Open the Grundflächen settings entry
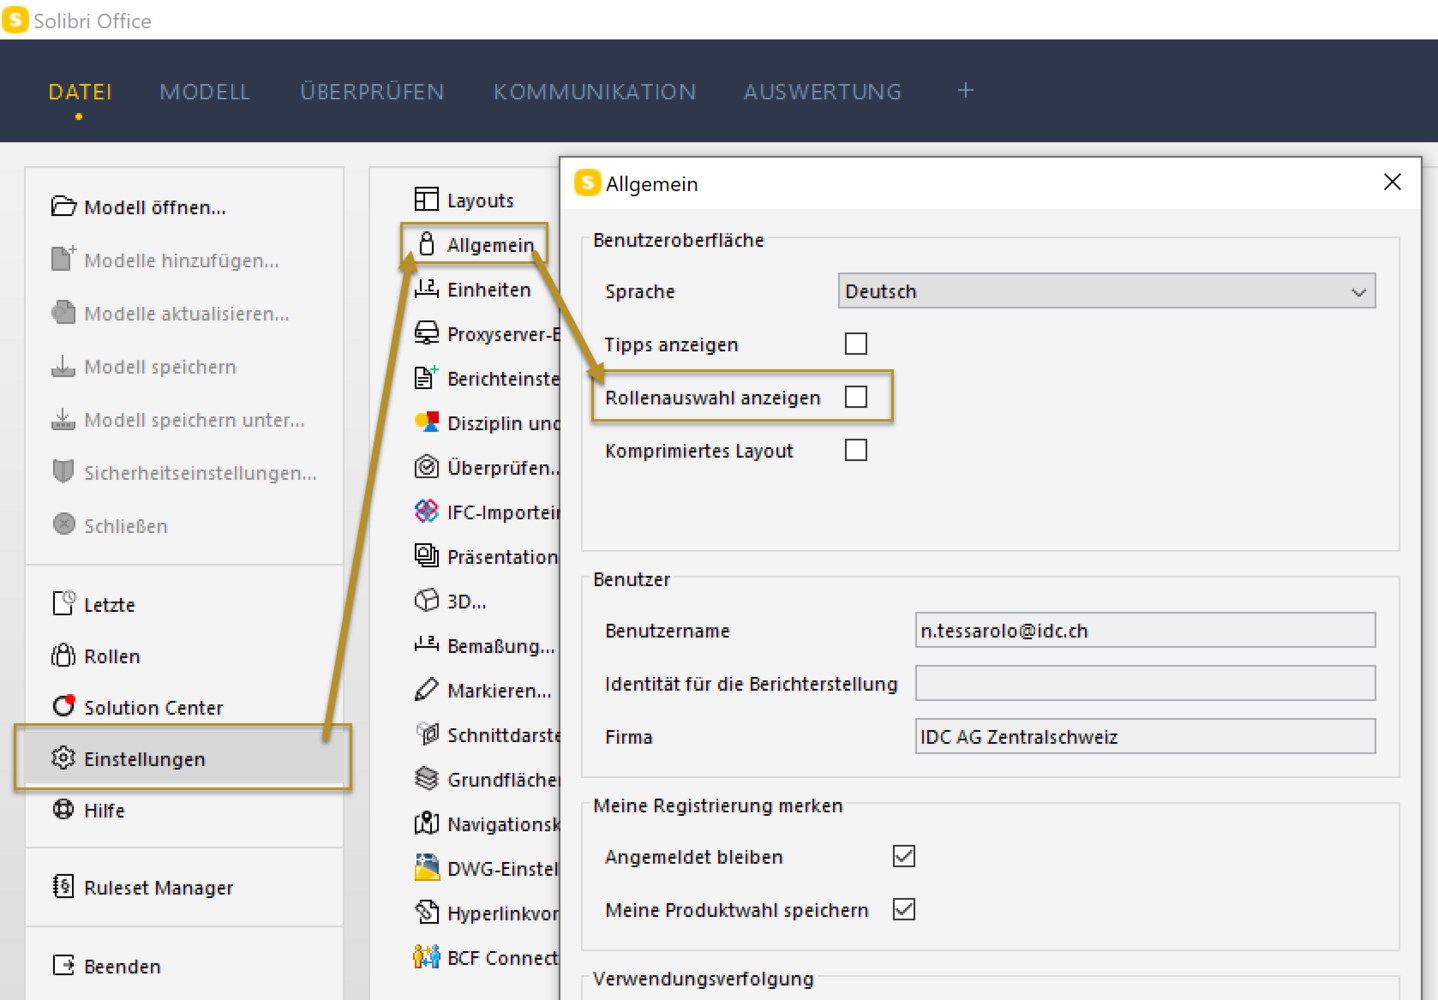Image resolution: width=1438 pixels, height=1000 pixels. point(485,779)
